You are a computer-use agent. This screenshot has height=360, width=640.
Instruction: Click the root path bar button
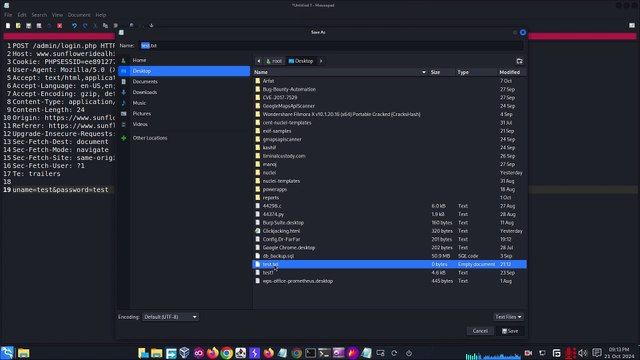click(x=274, y=61)
